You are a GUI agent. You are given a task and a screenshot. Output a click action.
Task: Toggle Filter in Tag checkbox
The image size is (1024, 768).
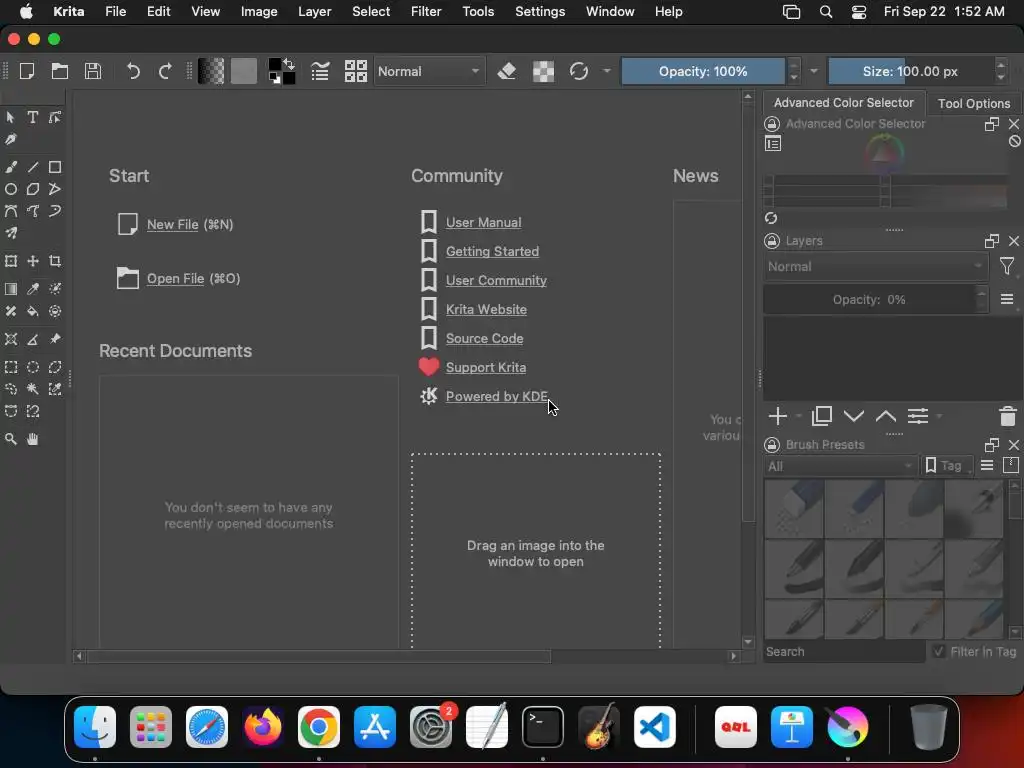[939, 651]
